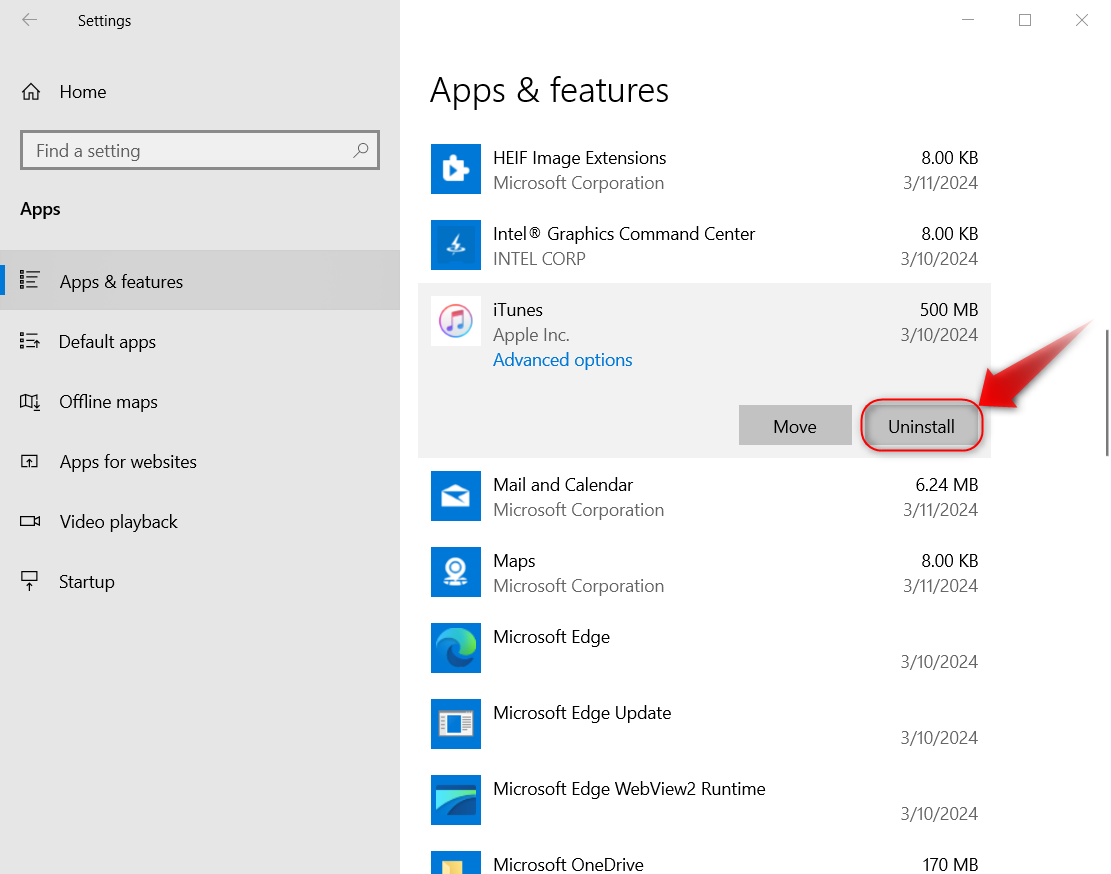Uninstall iTunes
This screenshot has width=1111, height=874.
click(x=921, y=426)
